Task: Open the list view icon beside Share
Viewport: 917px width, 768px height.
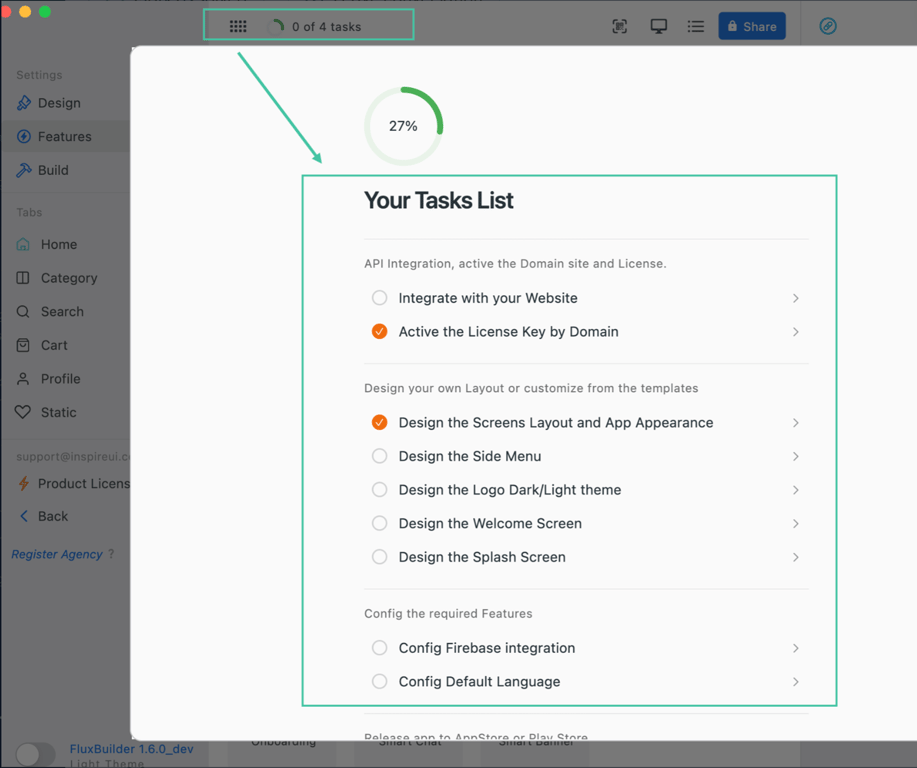Action: (x=696, y=27)
